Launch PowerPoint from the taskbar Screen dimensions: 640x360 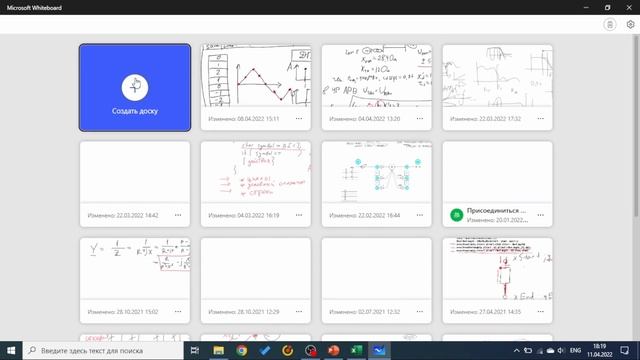point(333,351)
